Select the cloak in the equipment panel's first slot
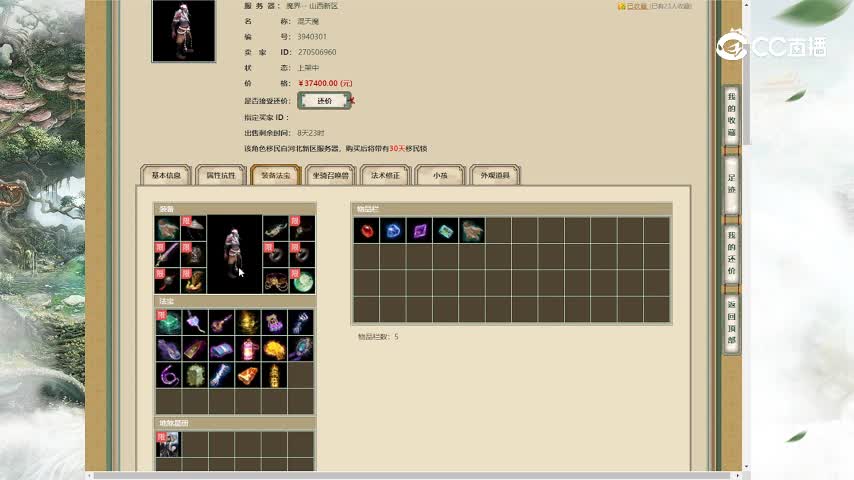The height and width of the screenshot is (480, 854). click(x=167, y=228)
